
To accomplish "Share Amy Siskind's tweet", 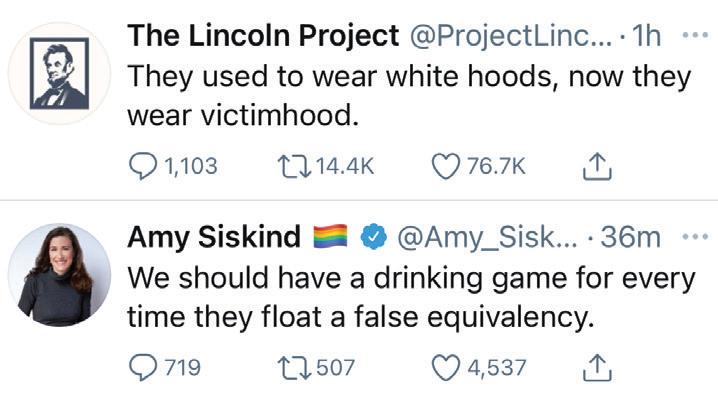I will pyautogui.click(x=597, y=368).
